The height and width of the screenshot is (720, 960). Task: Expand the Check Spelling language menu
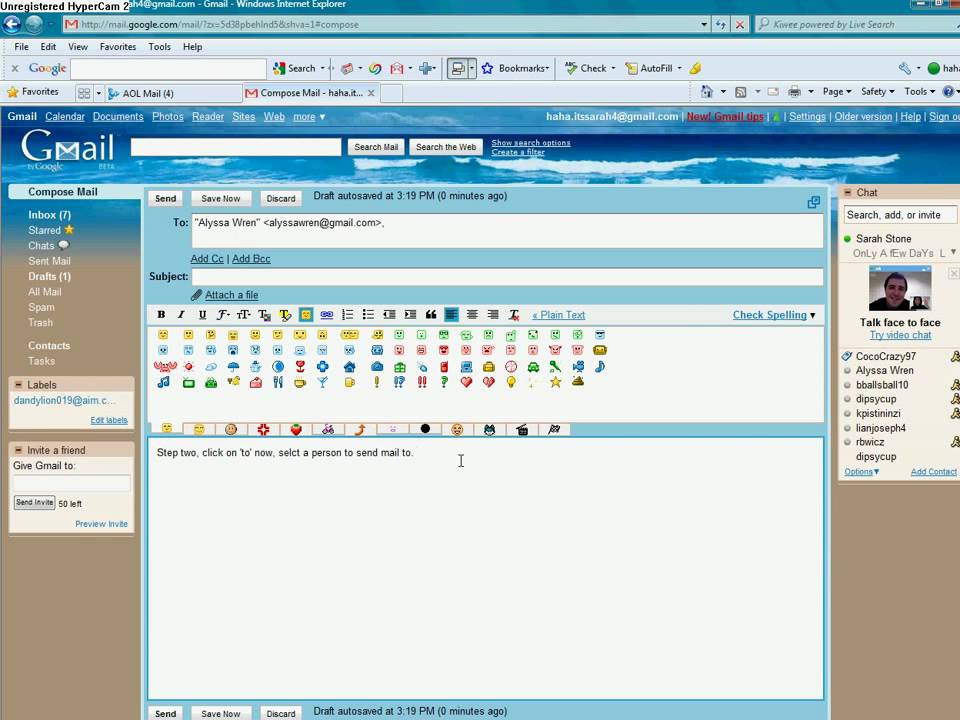tap(812, 315)
